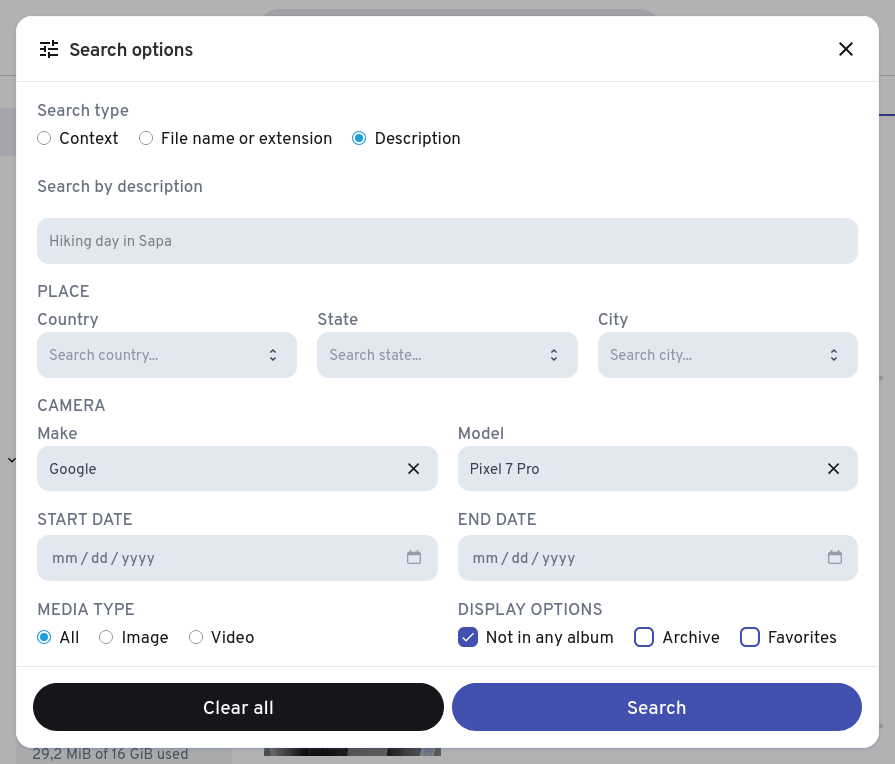Screen dimensions: 895x764
Task: Close the Search options dialog
Action: pyautogui.click(x=846, y=49)
